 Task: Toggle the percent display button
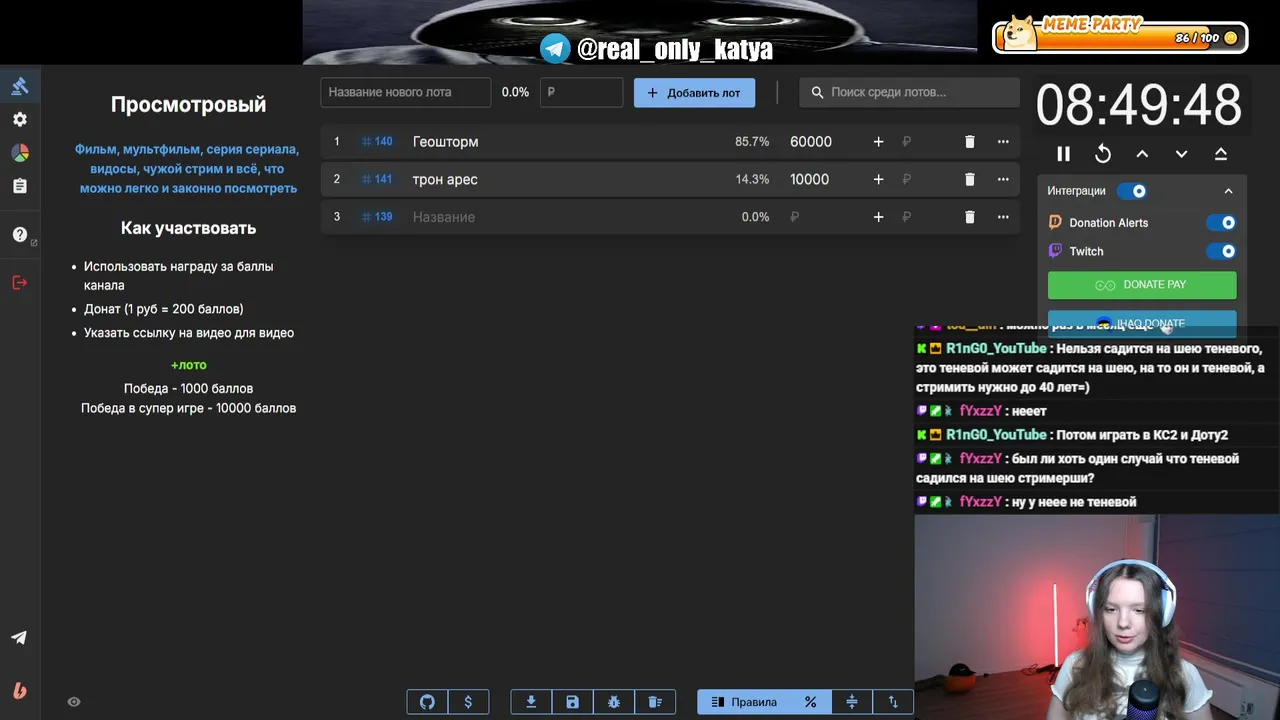810,702
